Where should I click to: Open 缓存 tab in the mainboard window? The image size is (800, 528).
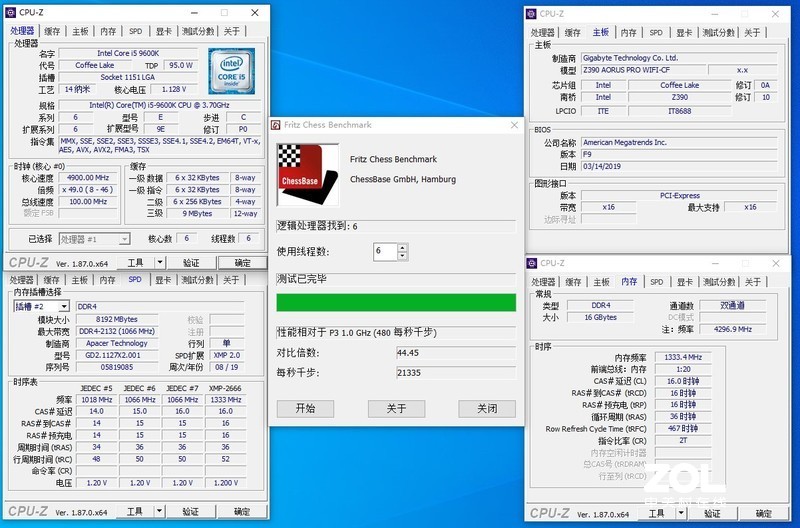[572, 33]
